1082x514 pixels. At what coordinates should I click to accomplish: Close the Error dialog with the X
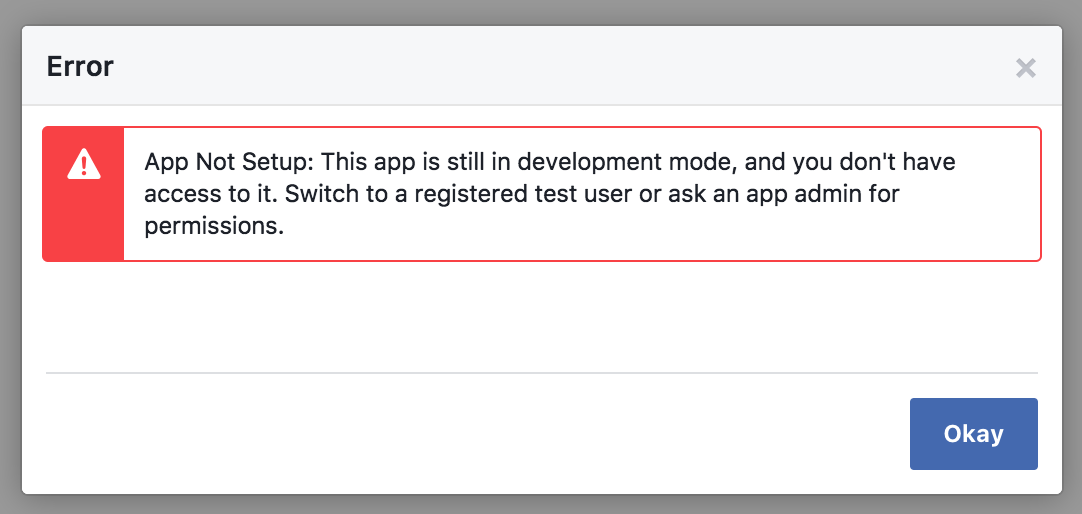point(1025,68)
